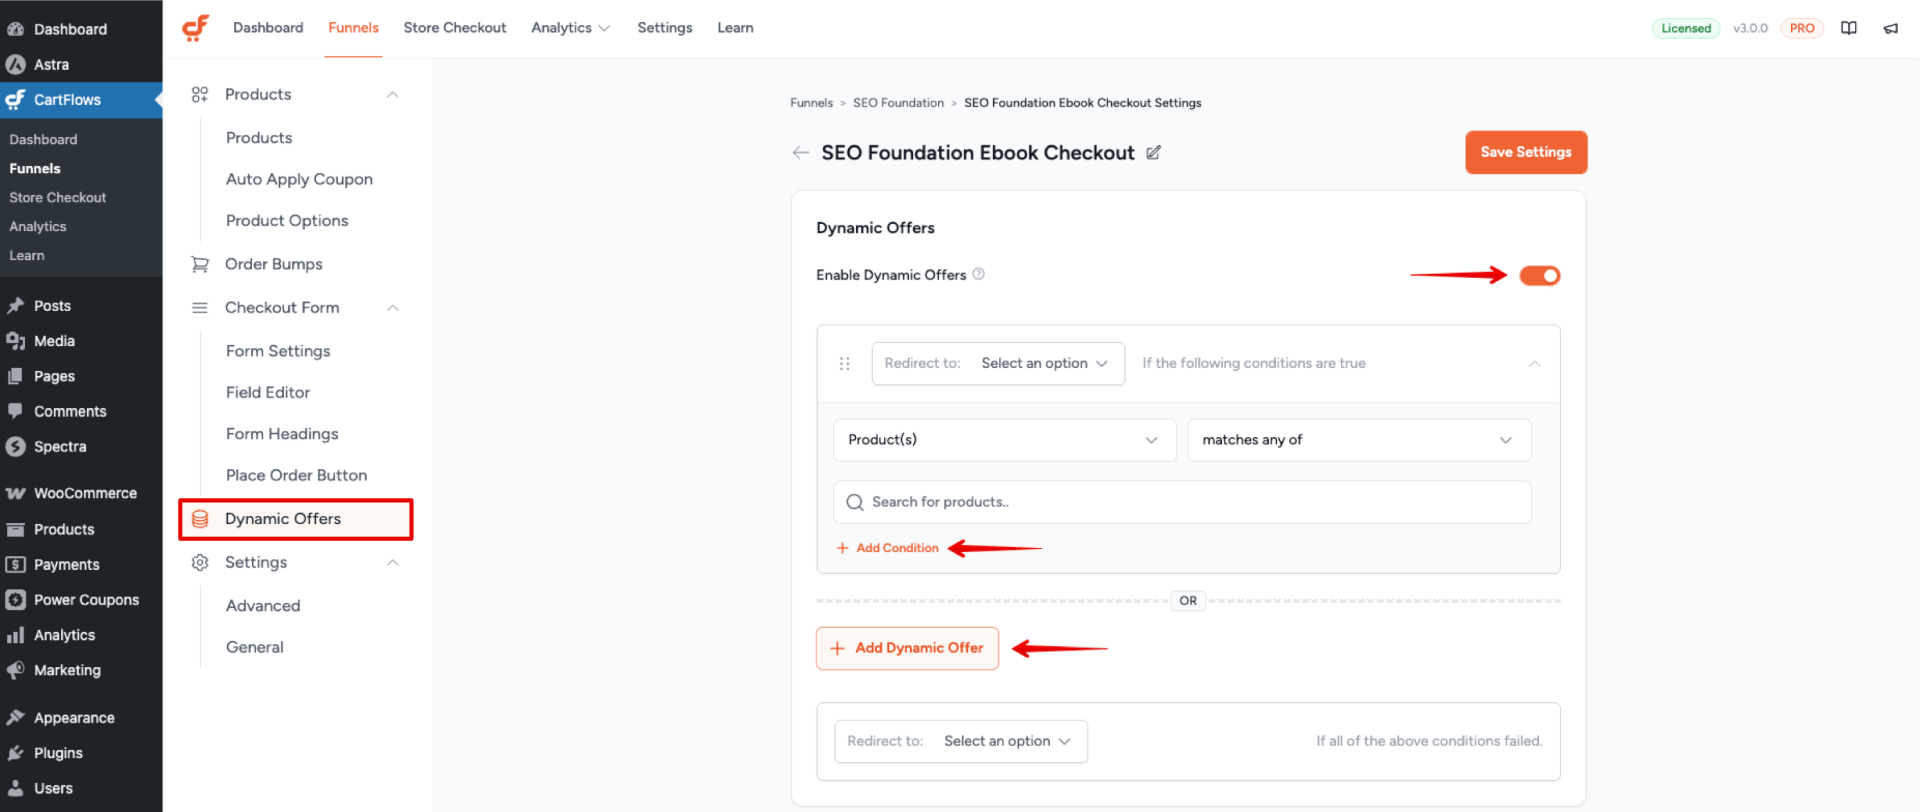The height and width of the screenshot is (812, 1920).
Task: Click the Licensed status badge
Action: pos(1686,28)
